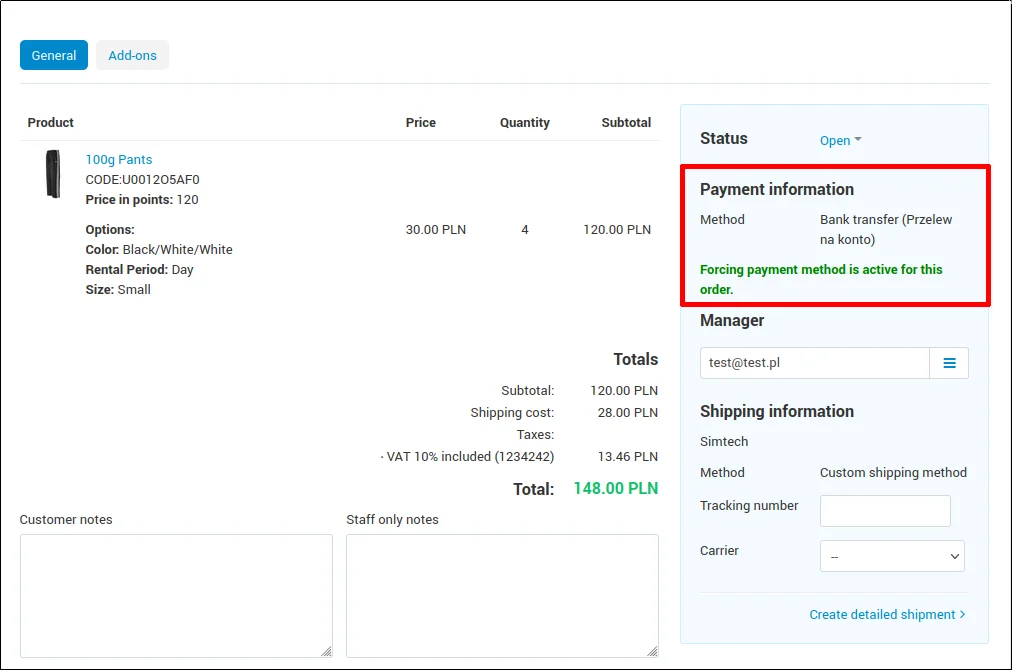Click the Payment information heading
This screenshot has width=1012, height=670.
pos(776,189)
